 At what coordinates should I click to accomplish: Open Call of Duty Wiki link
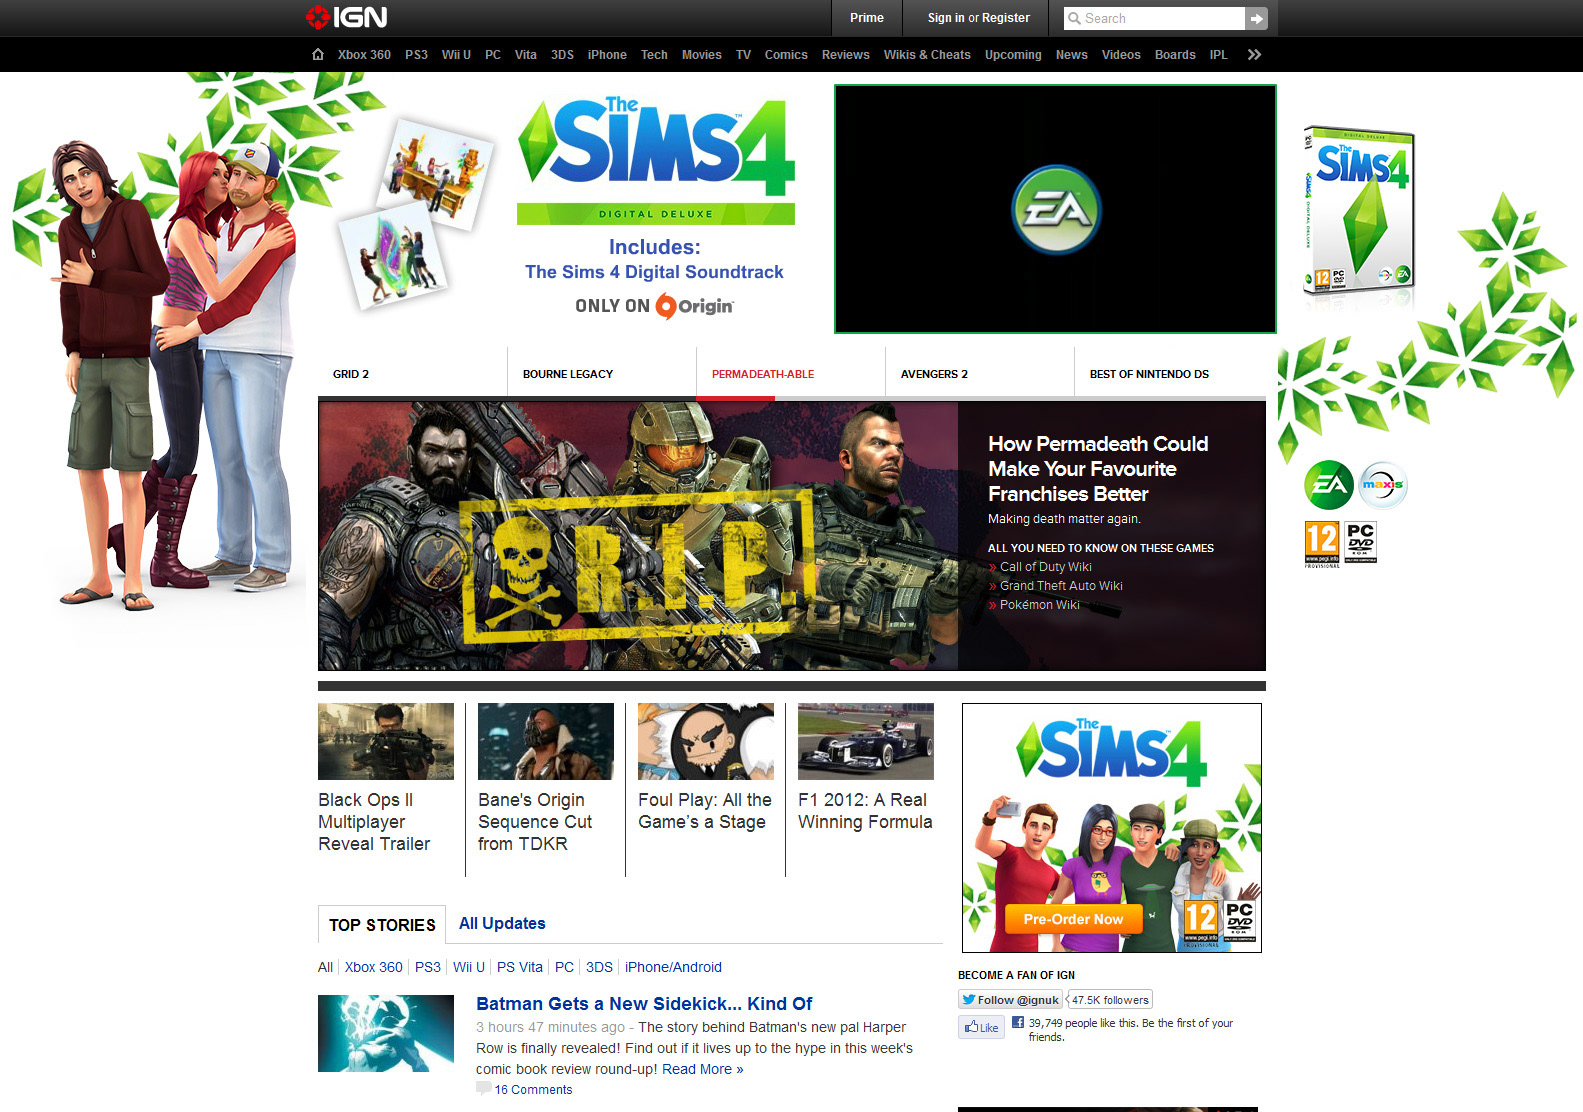point(1045,567)
